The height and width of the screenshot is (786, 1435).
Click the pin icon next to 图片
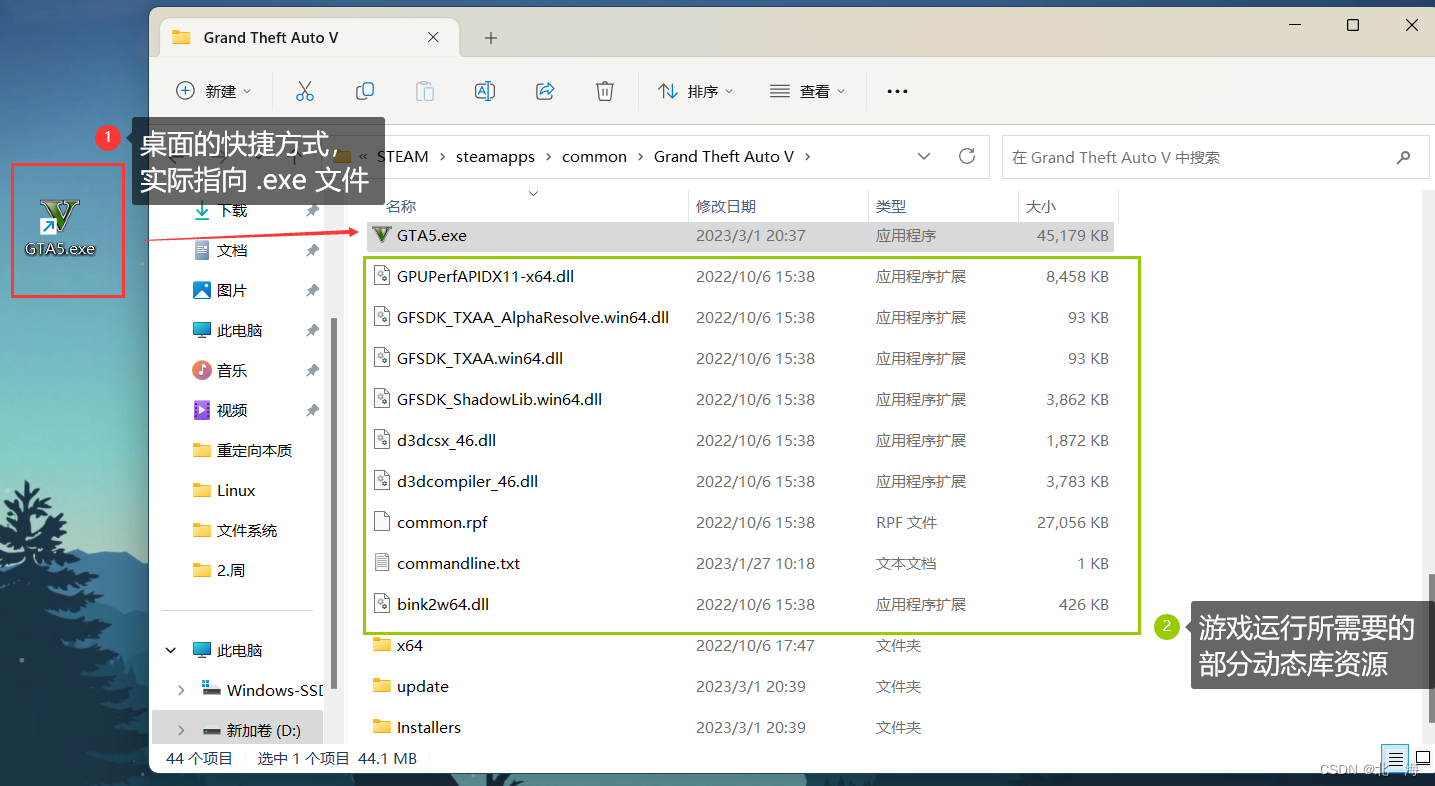(x=312, y=290)
